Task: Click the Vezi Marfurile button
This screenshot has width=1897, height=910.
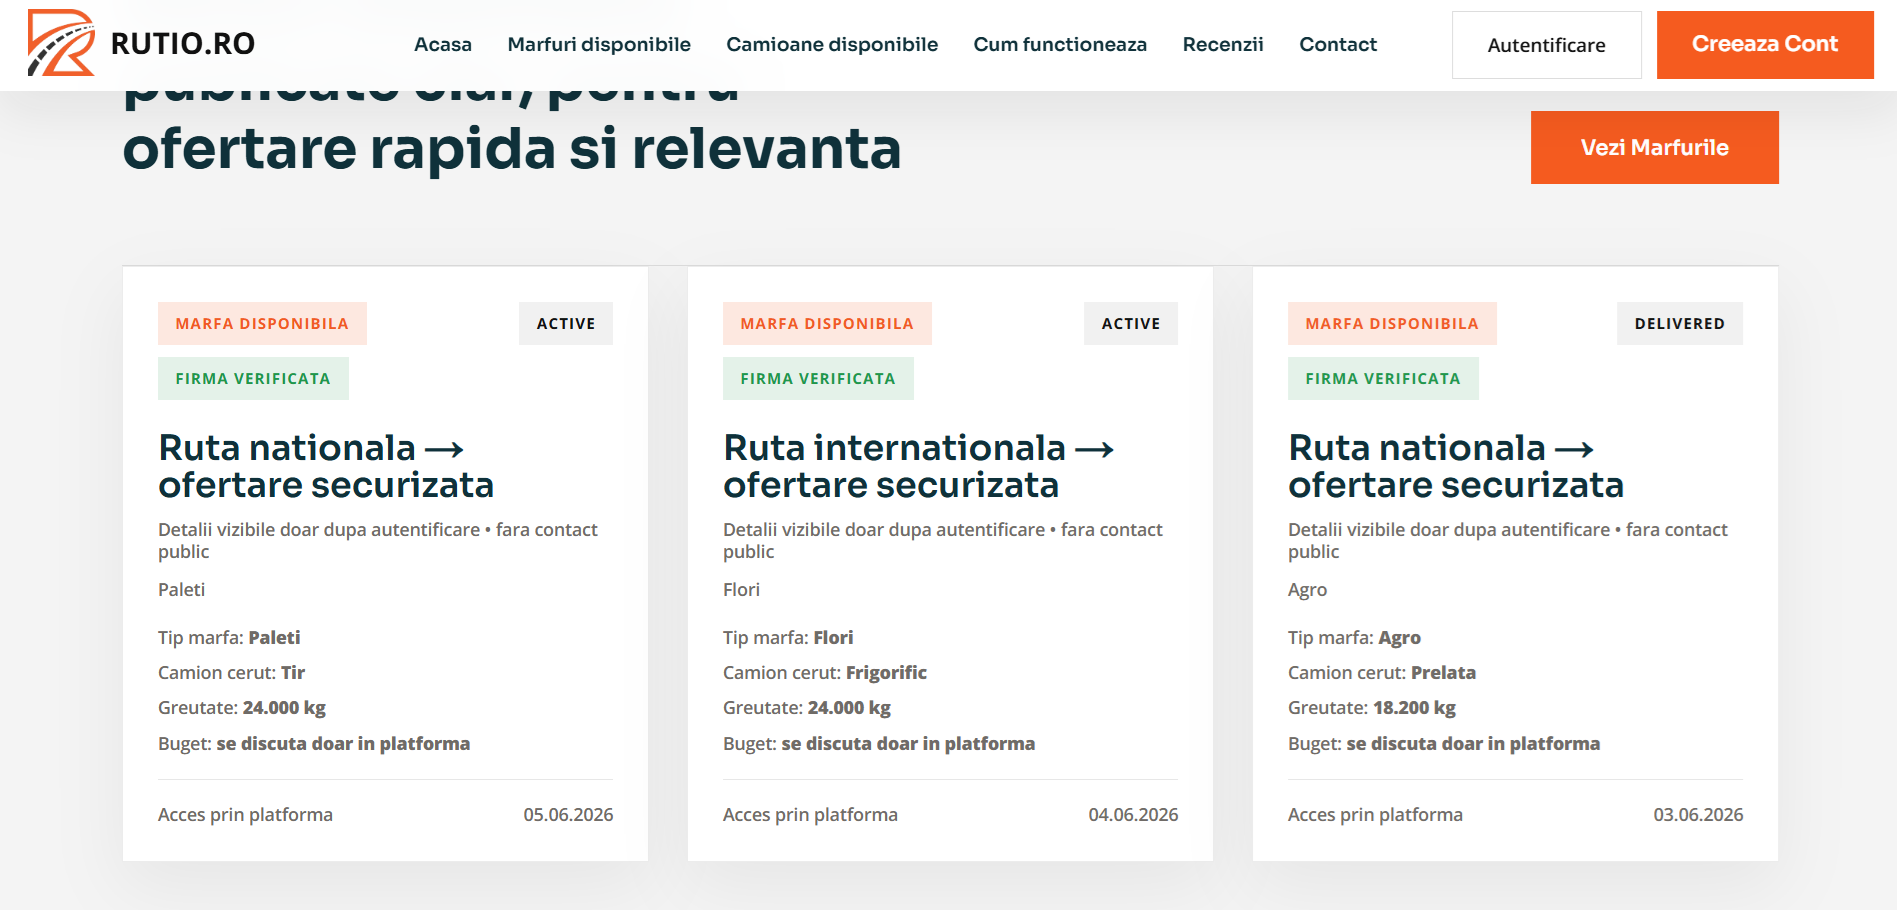Action: click(1655, 147)
